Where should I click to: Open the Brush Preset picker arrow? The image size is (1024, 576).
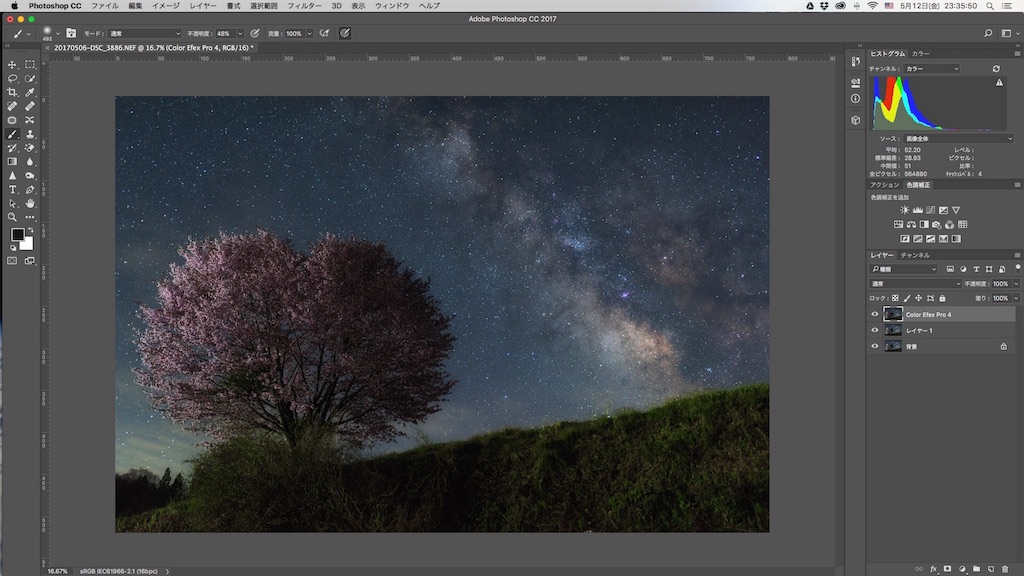click(x=58, y=33)
